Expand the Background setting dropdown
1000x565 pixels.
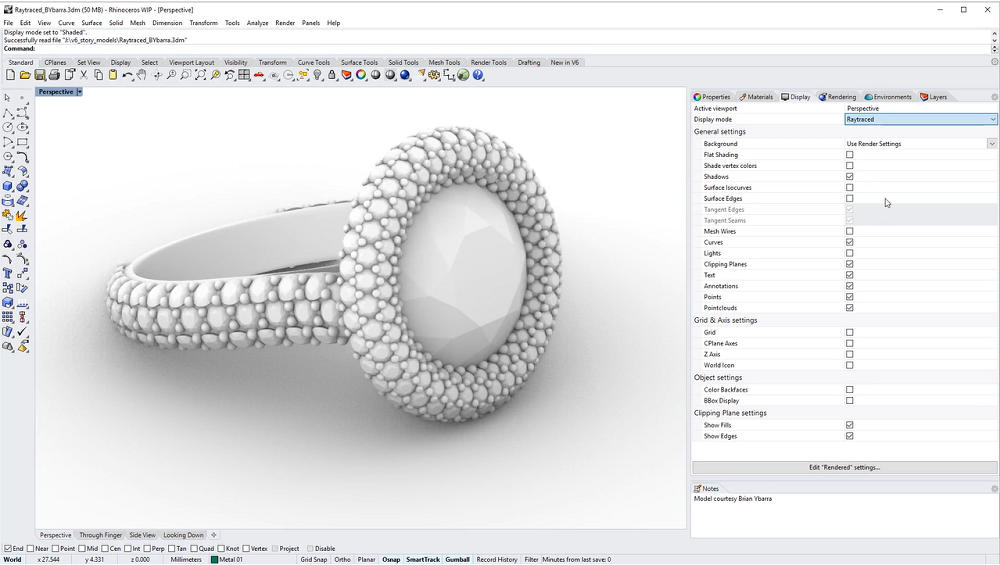tap(992, 144)
